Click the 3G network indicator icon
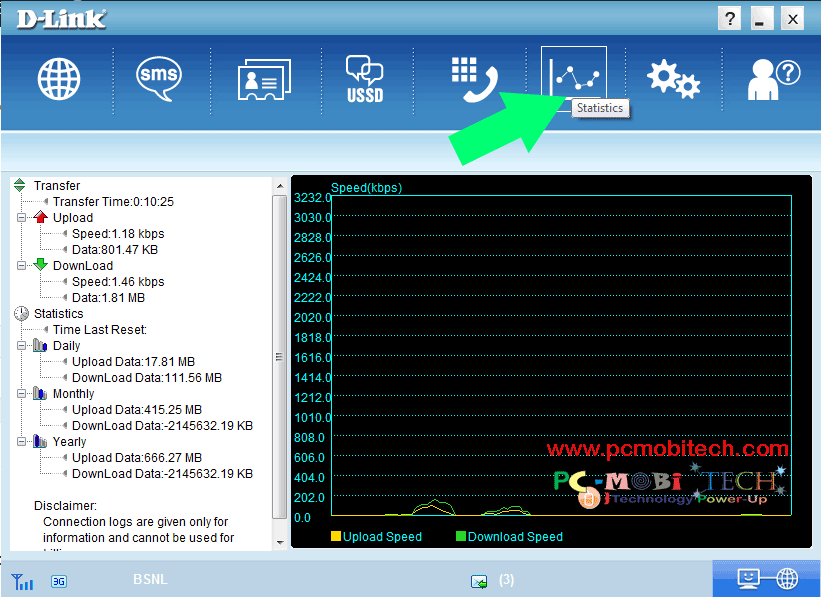 [59, 581]
